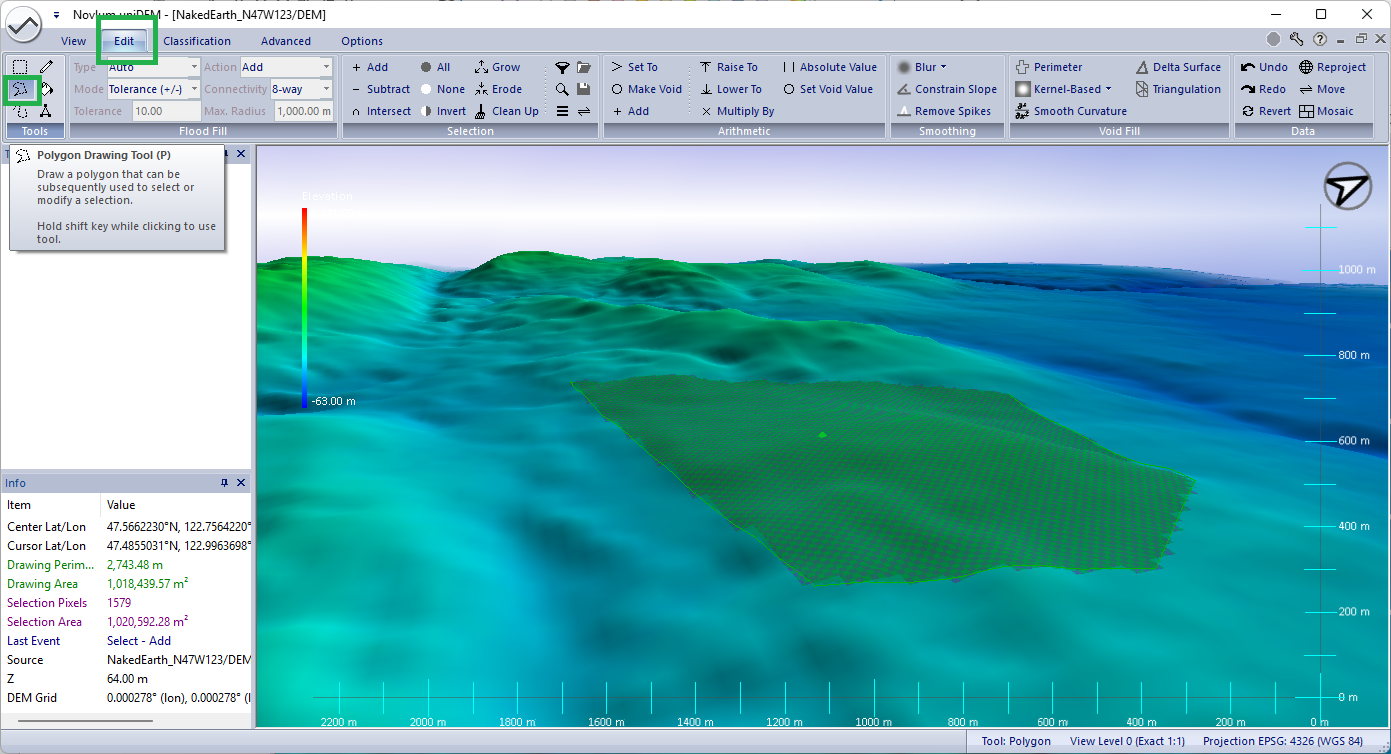Click Multiply By in Arithmetic group

pyautogui.click(x=737, y=111)
